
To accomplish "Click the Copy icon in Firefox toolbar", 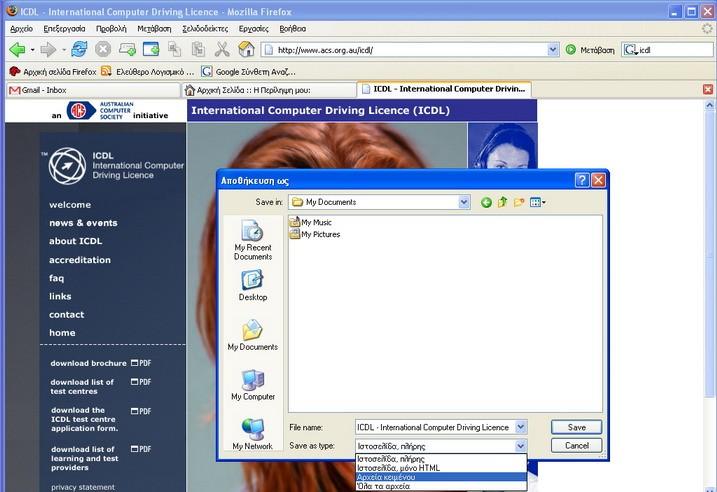I will [x=174, y=49].
